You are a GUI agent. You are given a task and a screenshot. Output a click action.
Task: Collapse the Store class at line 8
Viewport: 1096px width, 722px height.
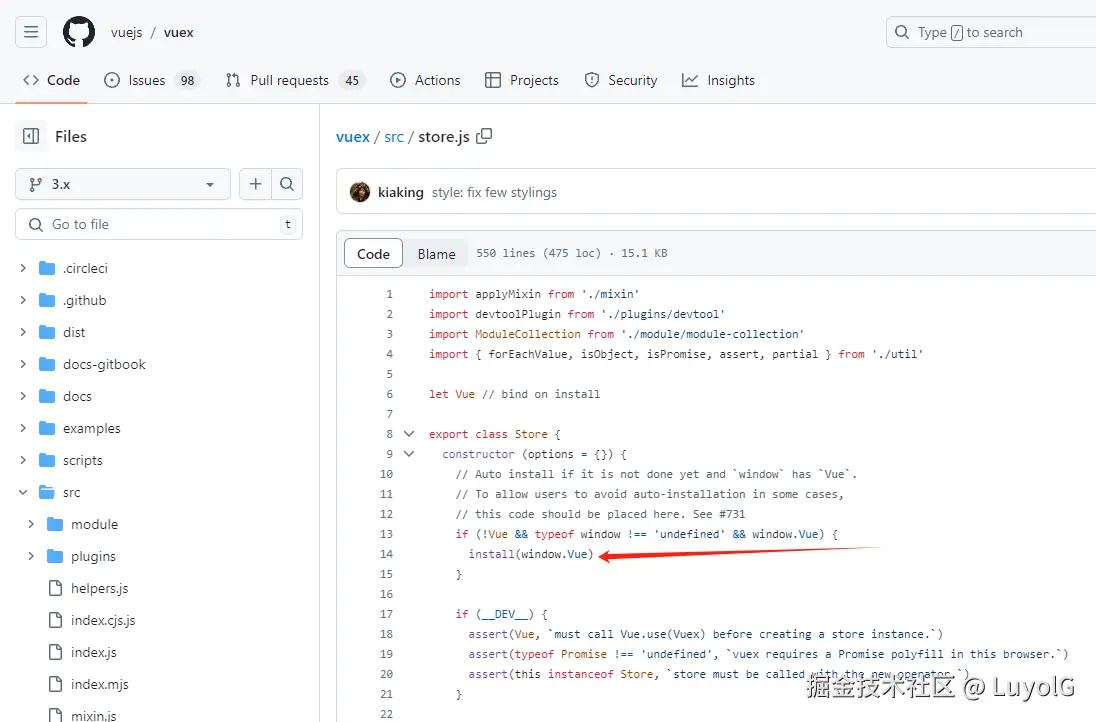point(410,434)
